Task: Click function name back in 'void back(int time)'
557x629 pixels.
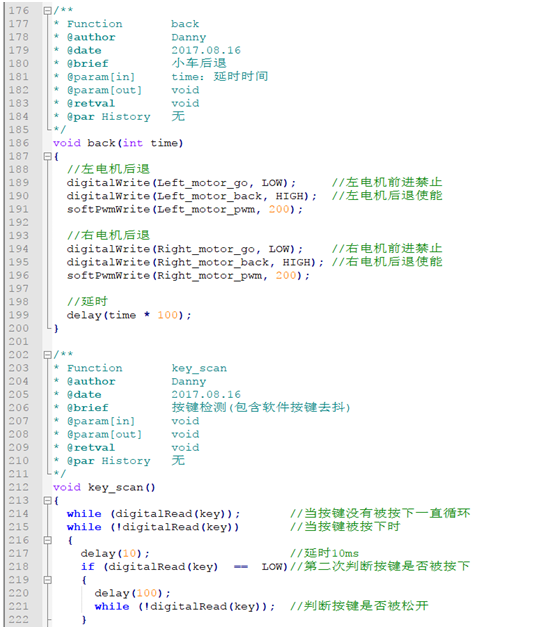Action: [x=101, y=143]
